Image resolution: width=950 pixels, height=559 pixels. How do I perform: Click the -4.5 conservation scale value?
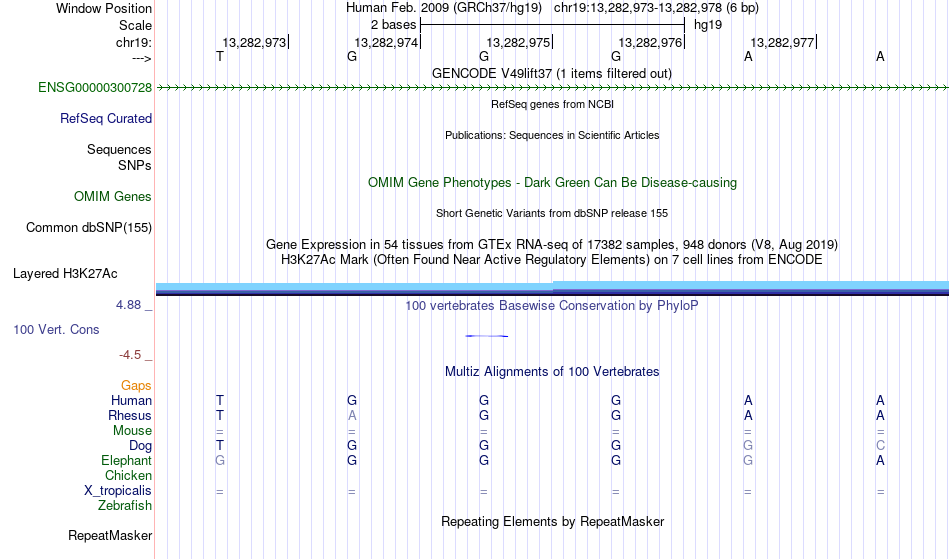pyautogui.click(x=130, y=355)
